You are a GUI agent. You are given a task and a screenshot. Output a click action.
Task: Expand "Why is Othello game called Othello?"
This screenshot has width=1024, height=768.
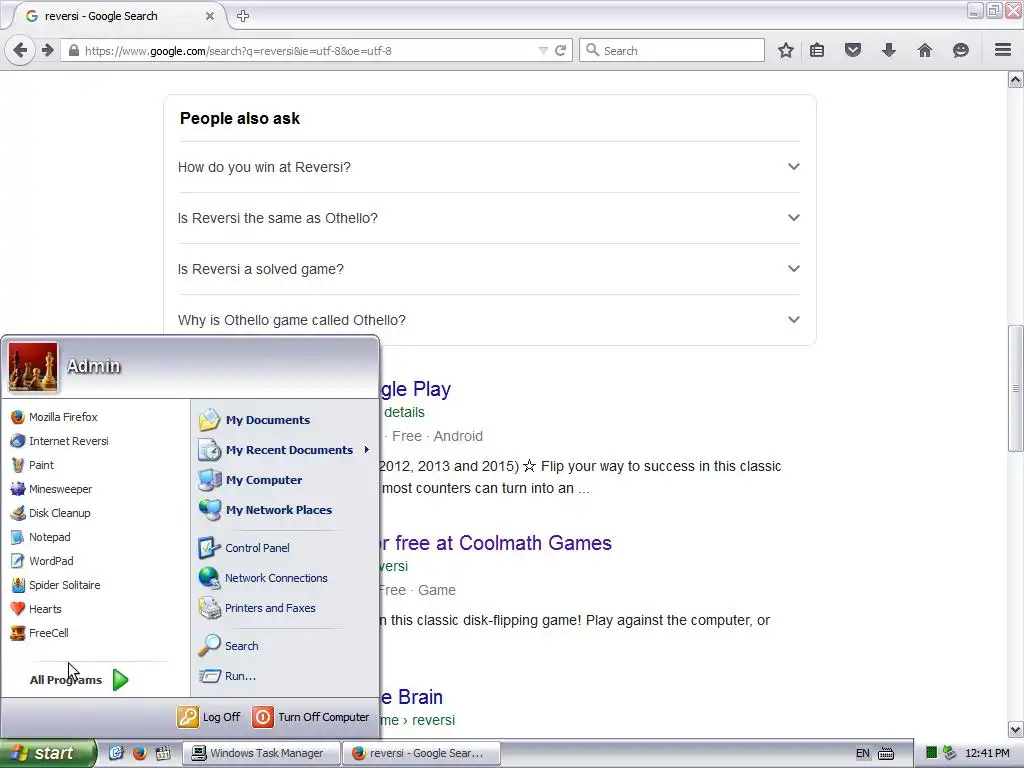489,320
